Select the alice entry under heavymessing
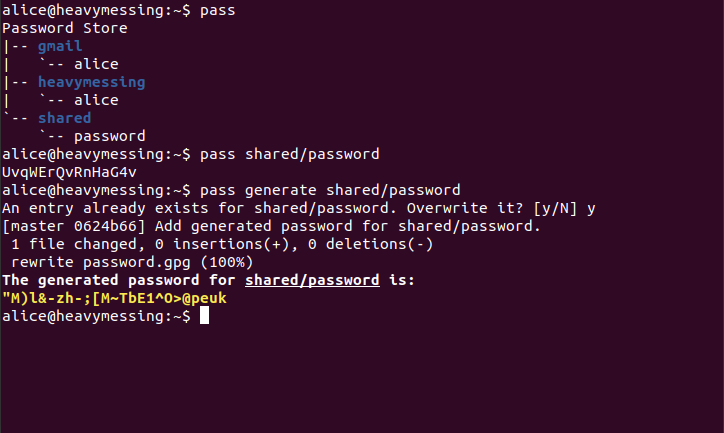The width and height of the screenshot is (724, 433). coord(96,100)
